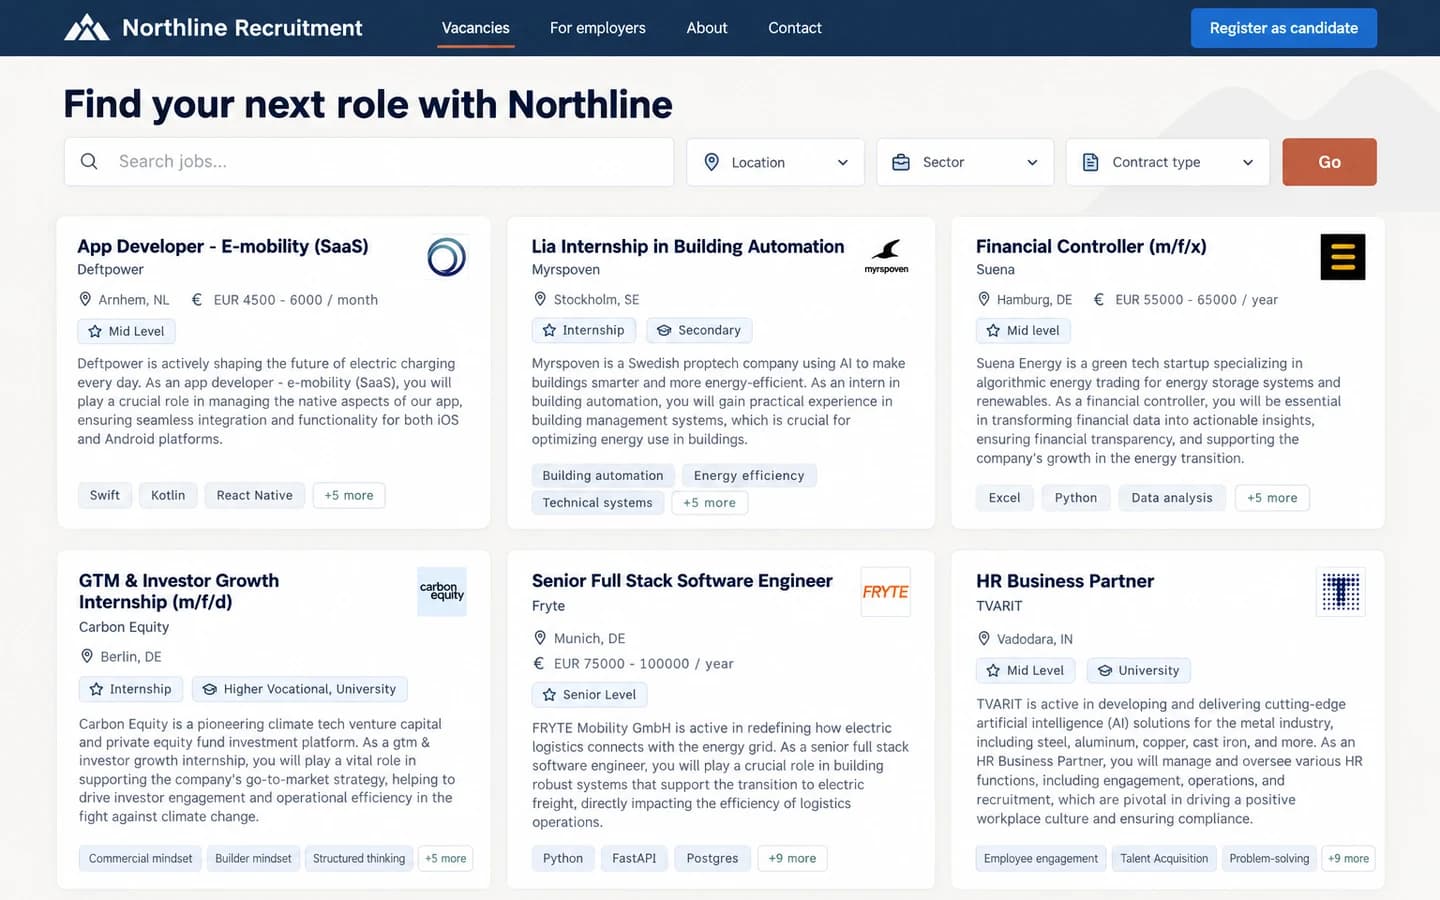This screenshot has height=900, width=1440.
Task: Focus the Search jobs input field
Action: [369, 162]
